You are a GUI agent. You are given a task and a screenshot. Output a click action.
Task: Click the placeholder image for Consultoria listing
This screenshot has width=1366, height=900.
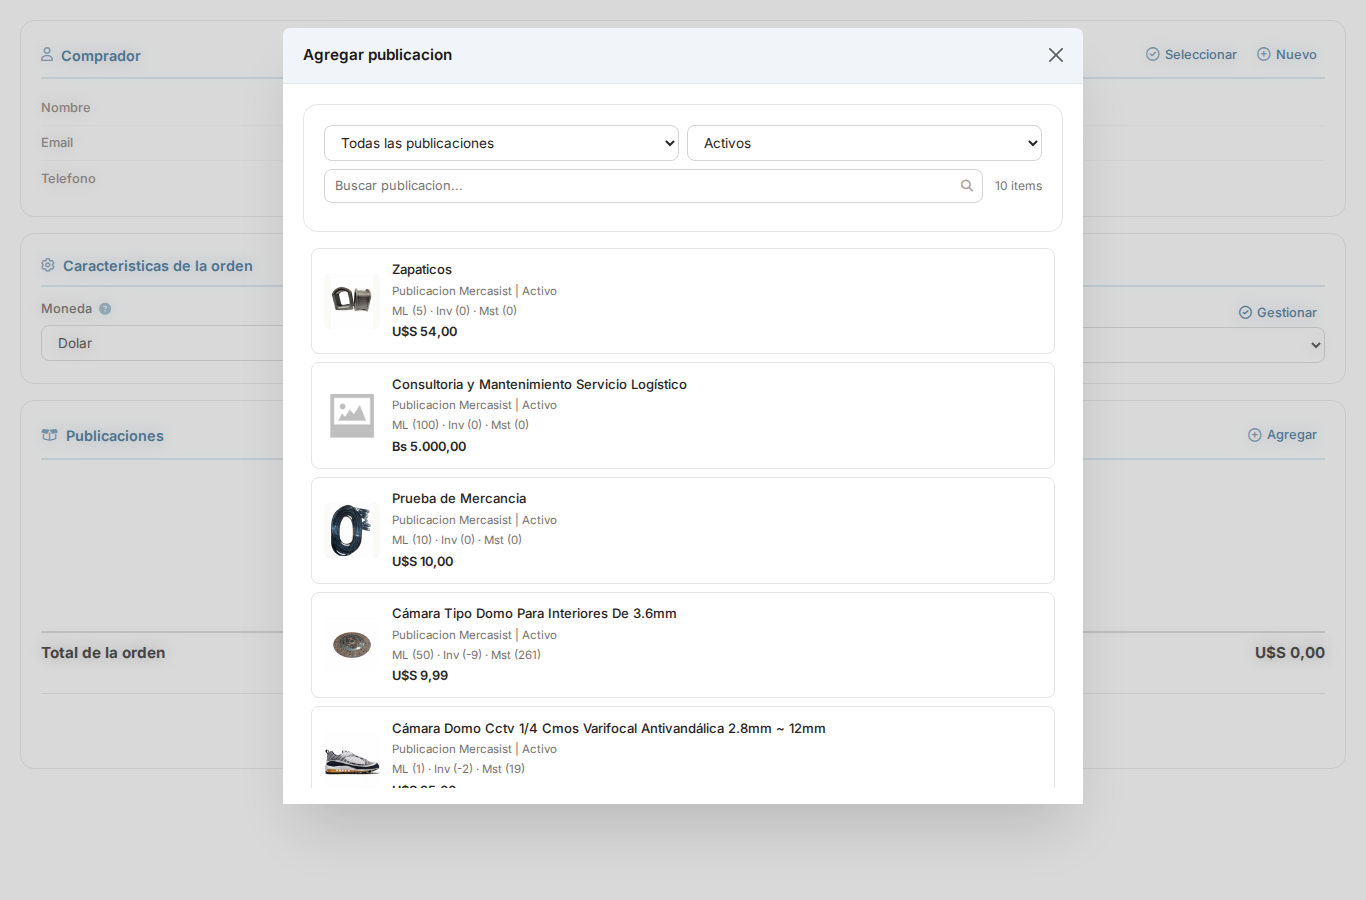[x=352, y=415]
